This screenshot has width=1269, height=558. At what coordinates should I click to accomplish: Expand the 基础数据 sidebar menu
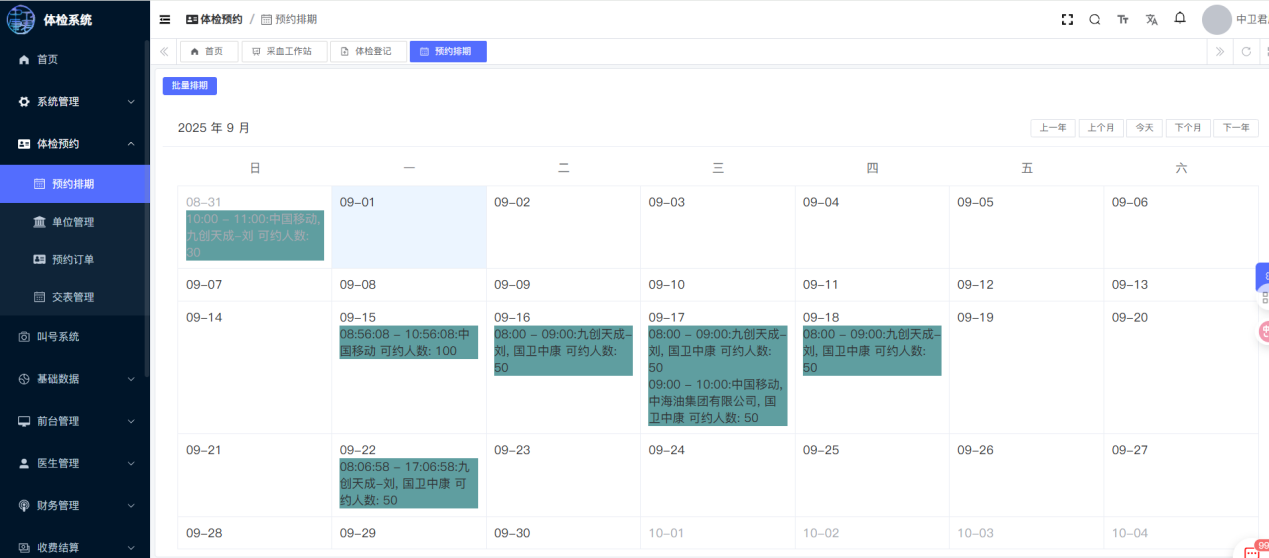pos(75,379)
